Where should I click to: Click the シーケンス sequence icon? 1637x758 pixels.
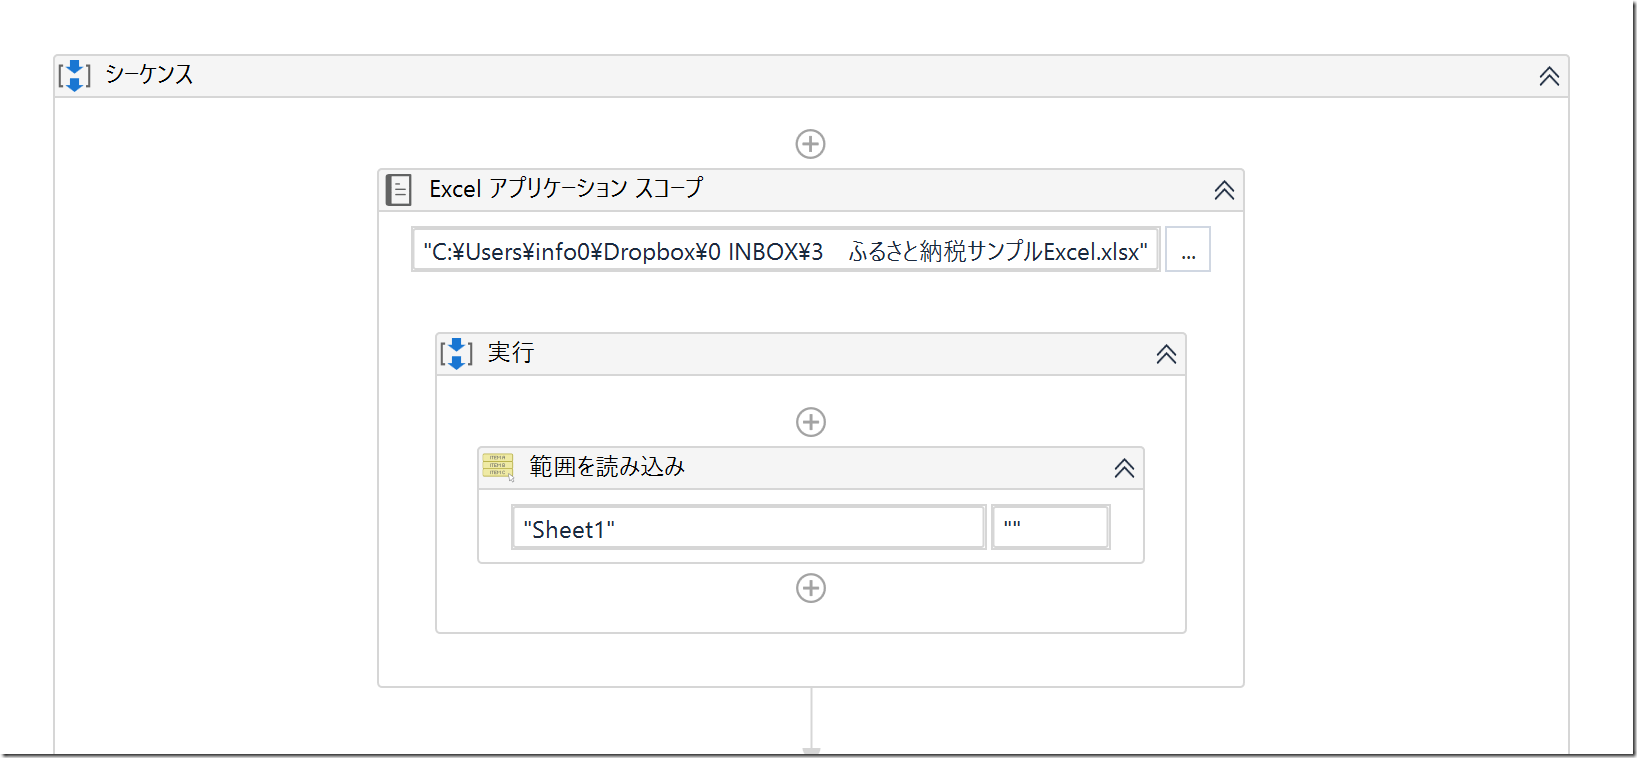click(74, 75)
